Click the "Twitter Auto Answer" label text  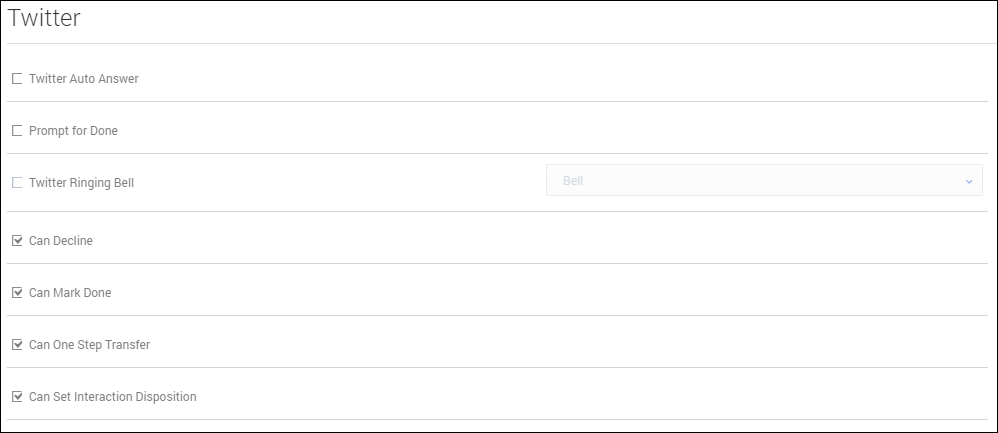(84, 79)
